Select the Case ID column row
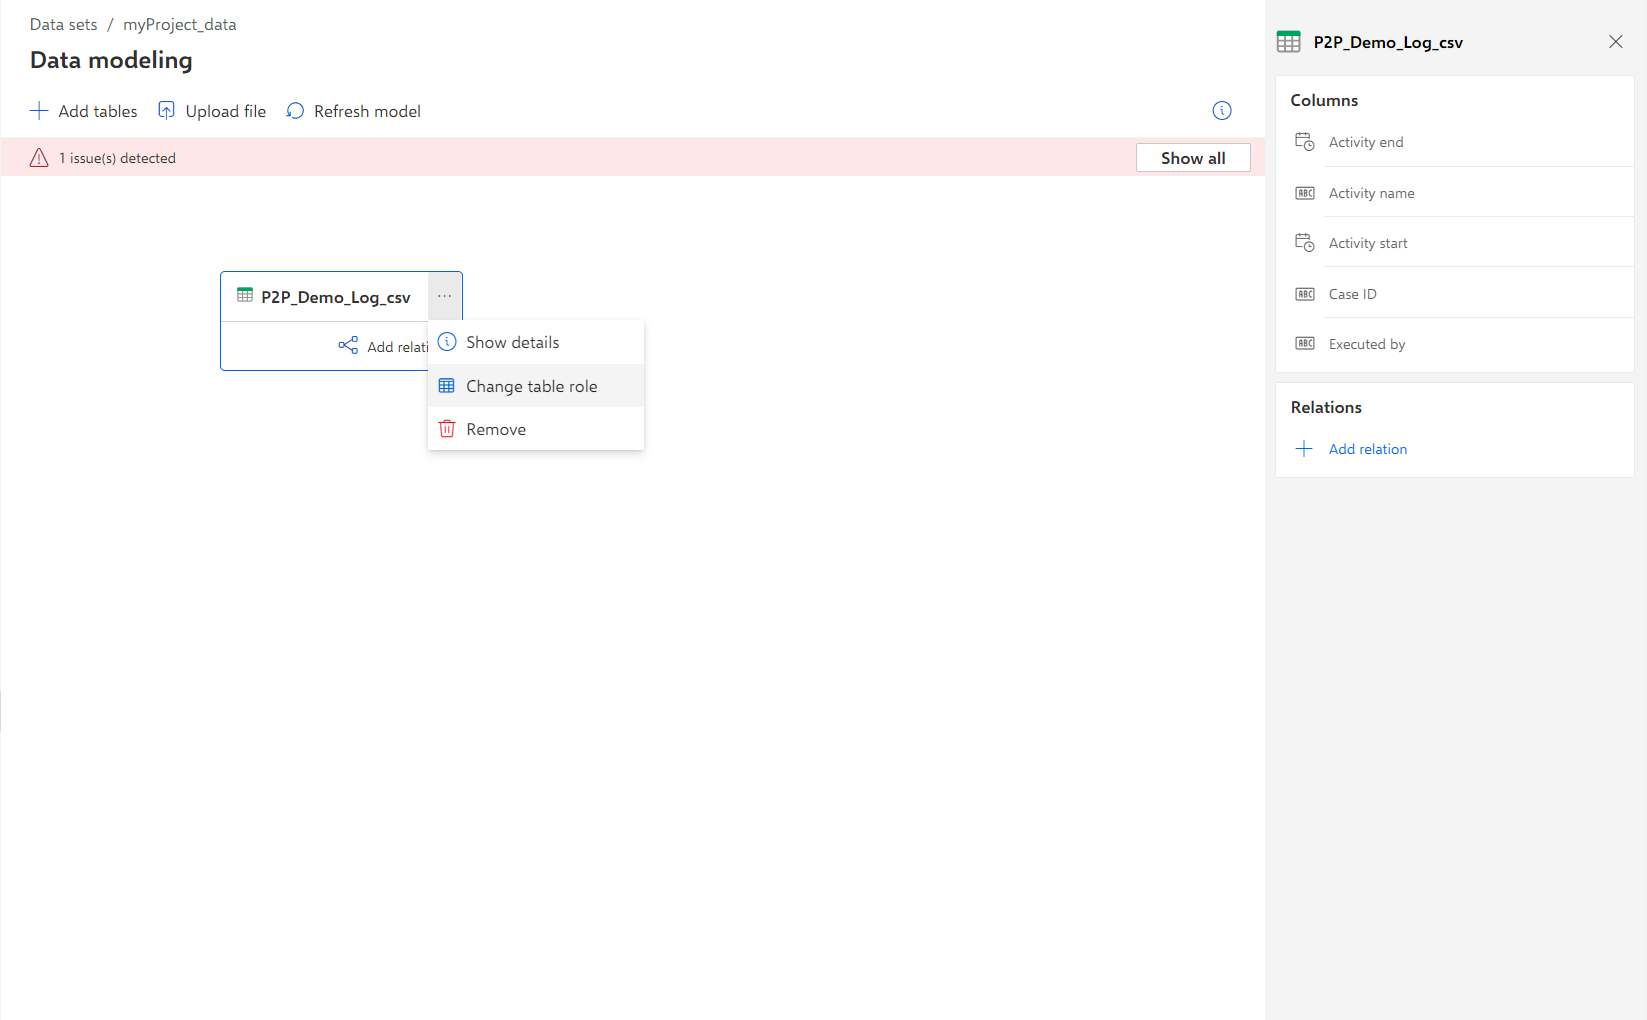This screenshot has height=1020, width=1647. [1455, 294]
